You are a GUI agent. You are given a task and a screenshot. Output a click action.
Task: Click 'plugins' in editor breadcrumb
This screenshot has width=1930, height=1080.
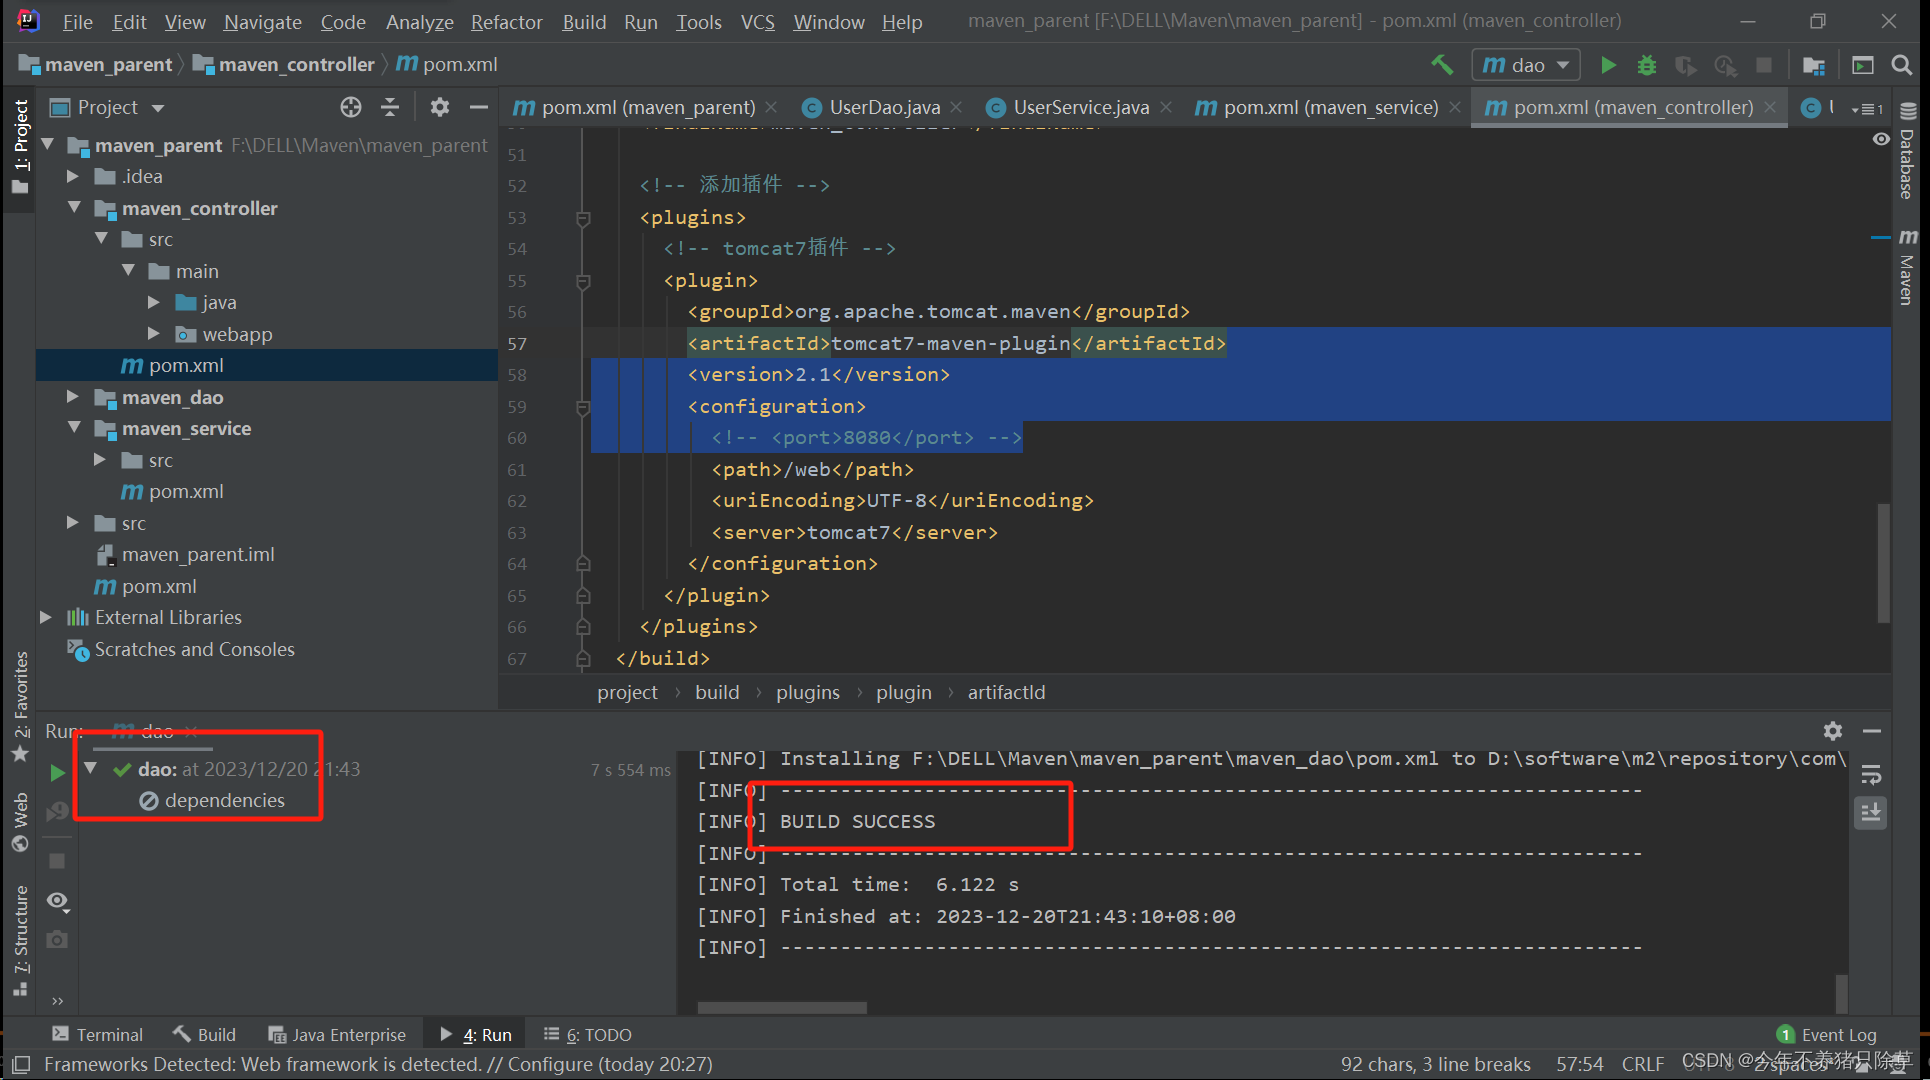808,692
